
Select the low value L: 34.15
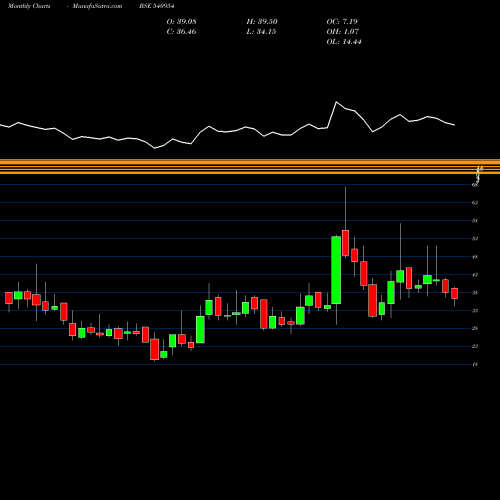pos(261,32)
